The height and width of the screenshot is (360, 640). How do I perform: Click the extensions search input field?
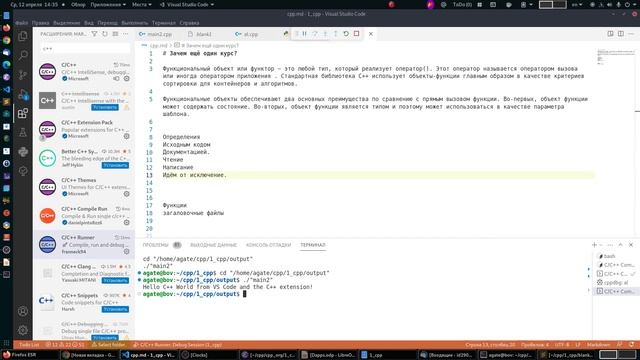[85, 49]
